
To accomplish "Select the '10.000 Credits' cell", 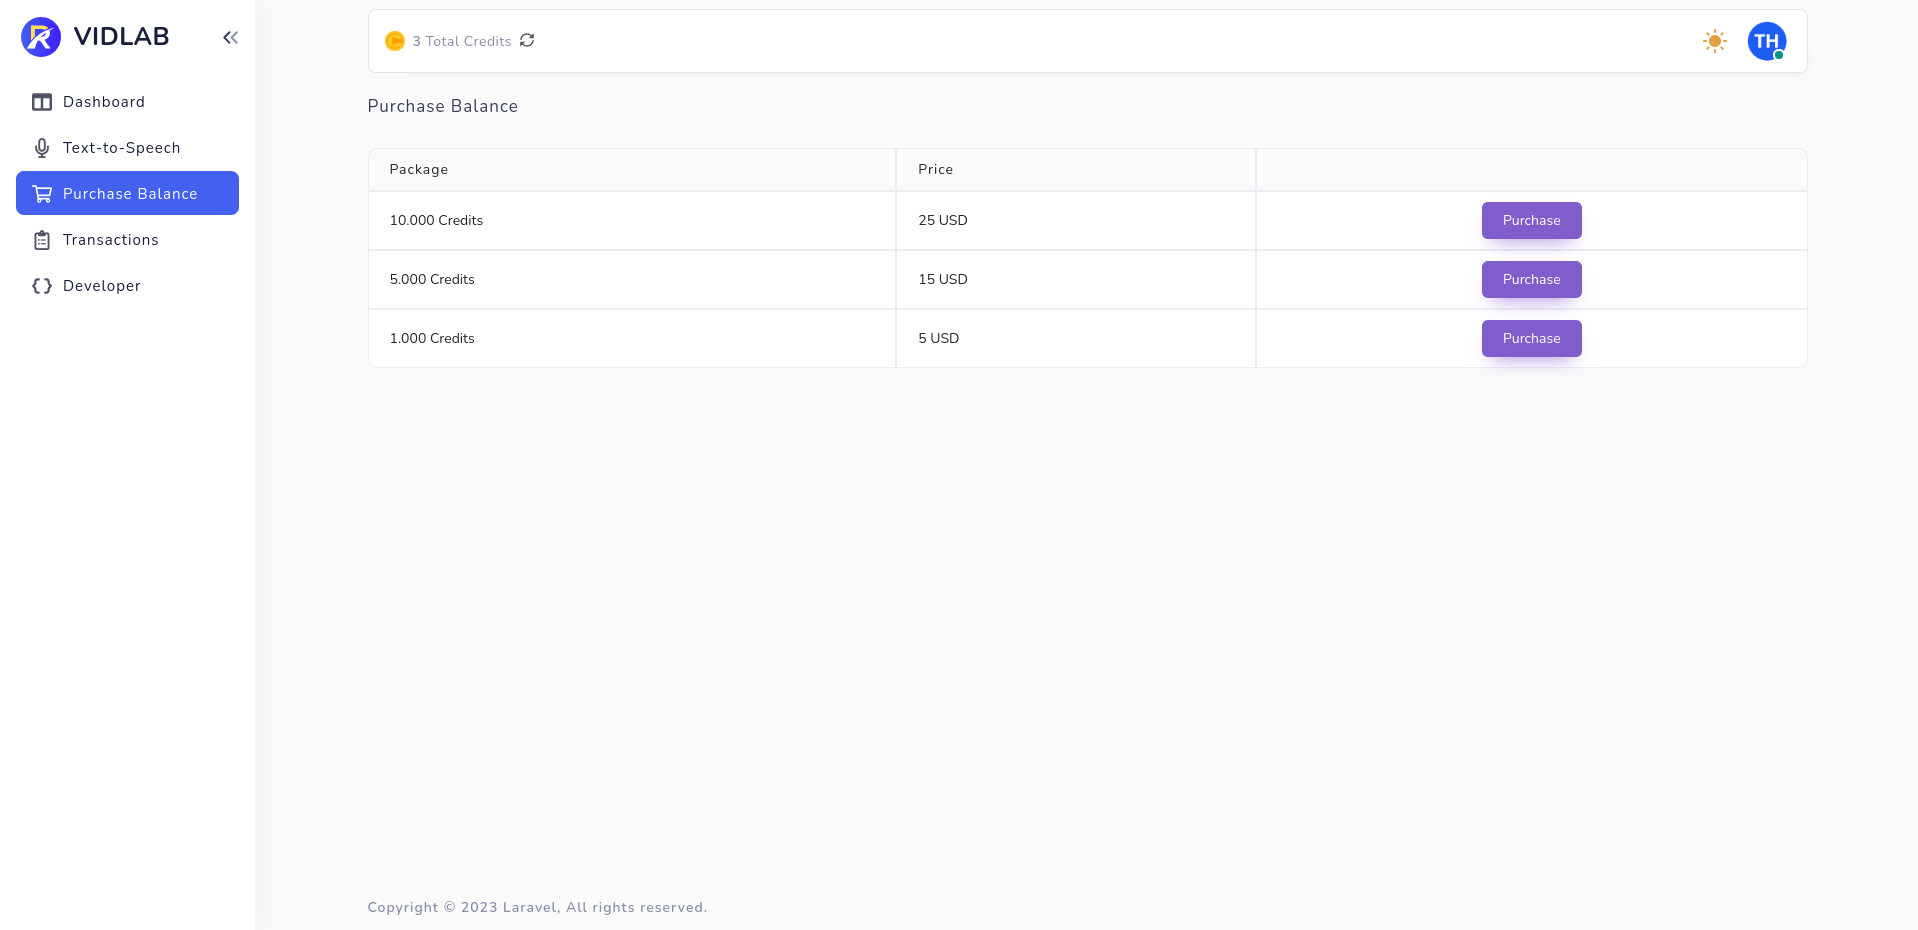I will tap(632, 220).
